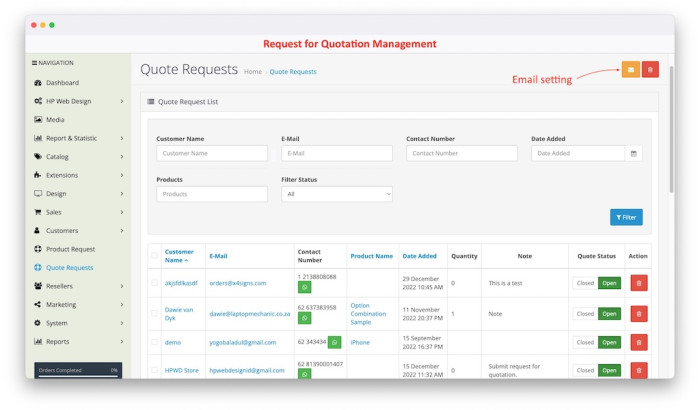Open the Marketing menu item
Viewport: 700px width, 410px height.
(61, 305)
